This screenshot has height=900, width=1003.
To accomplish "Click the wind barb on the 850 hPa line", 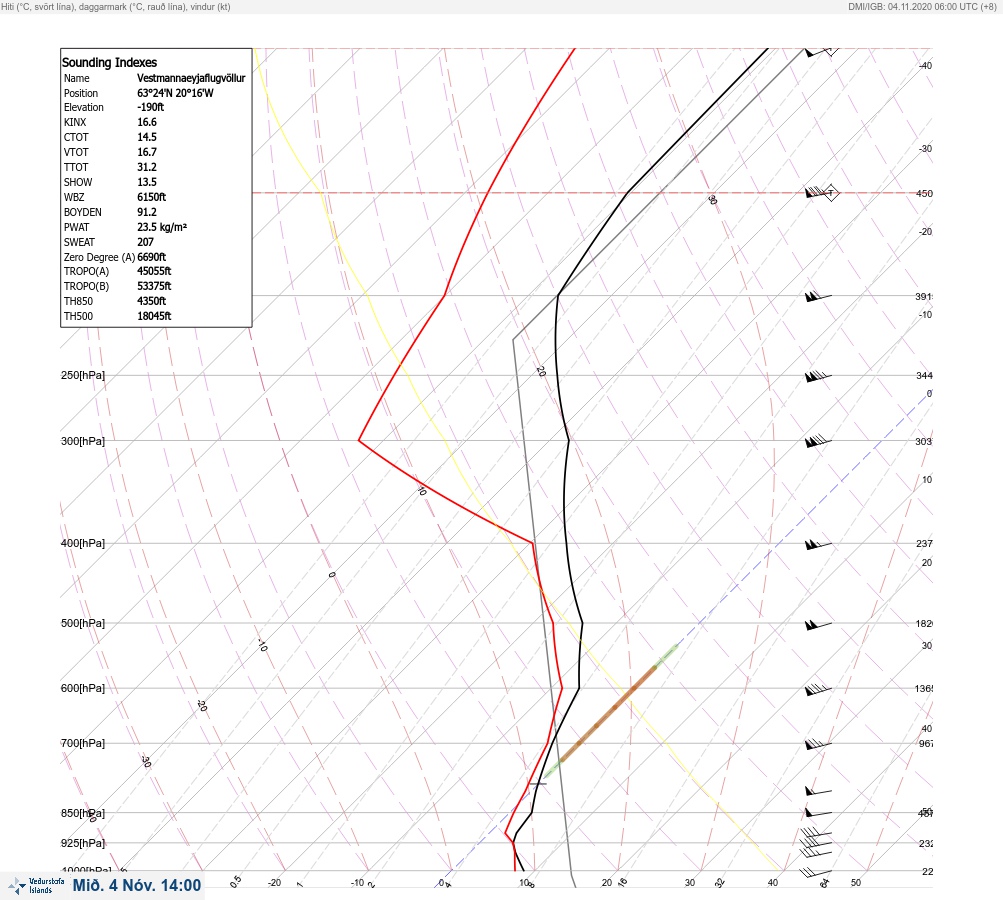I will point(818,812).
